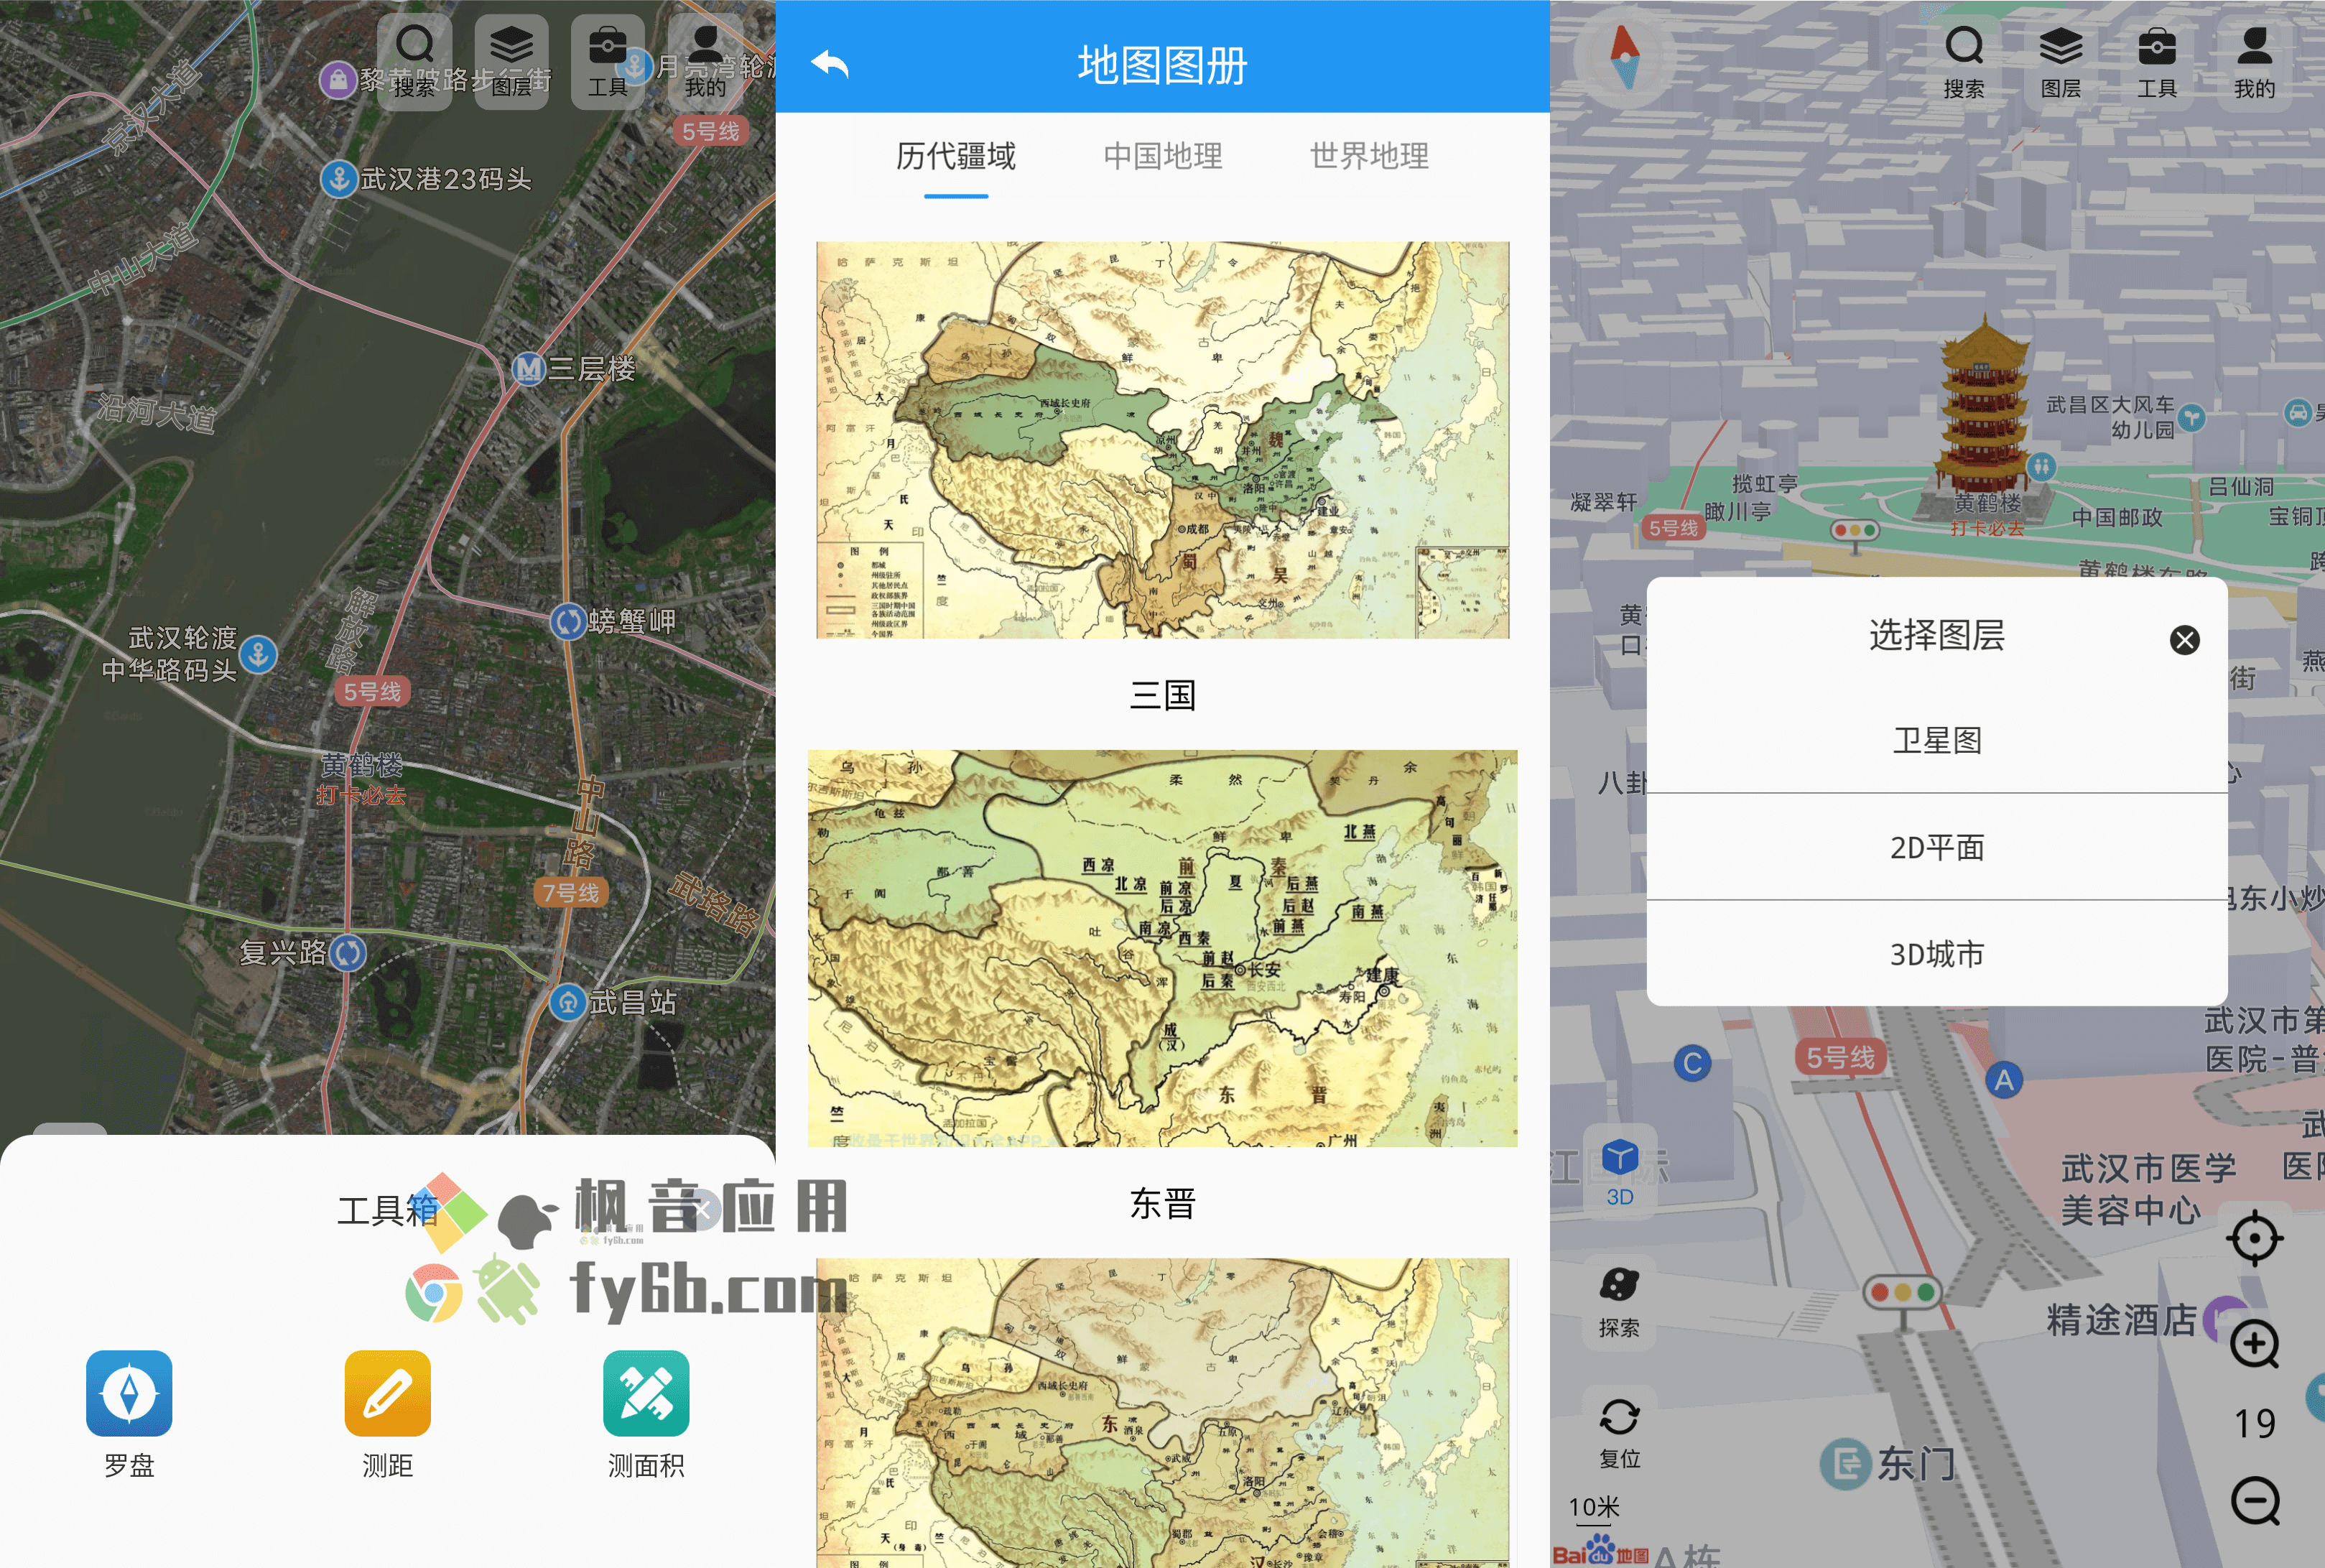The height and width of the screenshot is (1568, 2325).
Task: Launch the 测距 distance measuring tool
Action: point(387,1414)
